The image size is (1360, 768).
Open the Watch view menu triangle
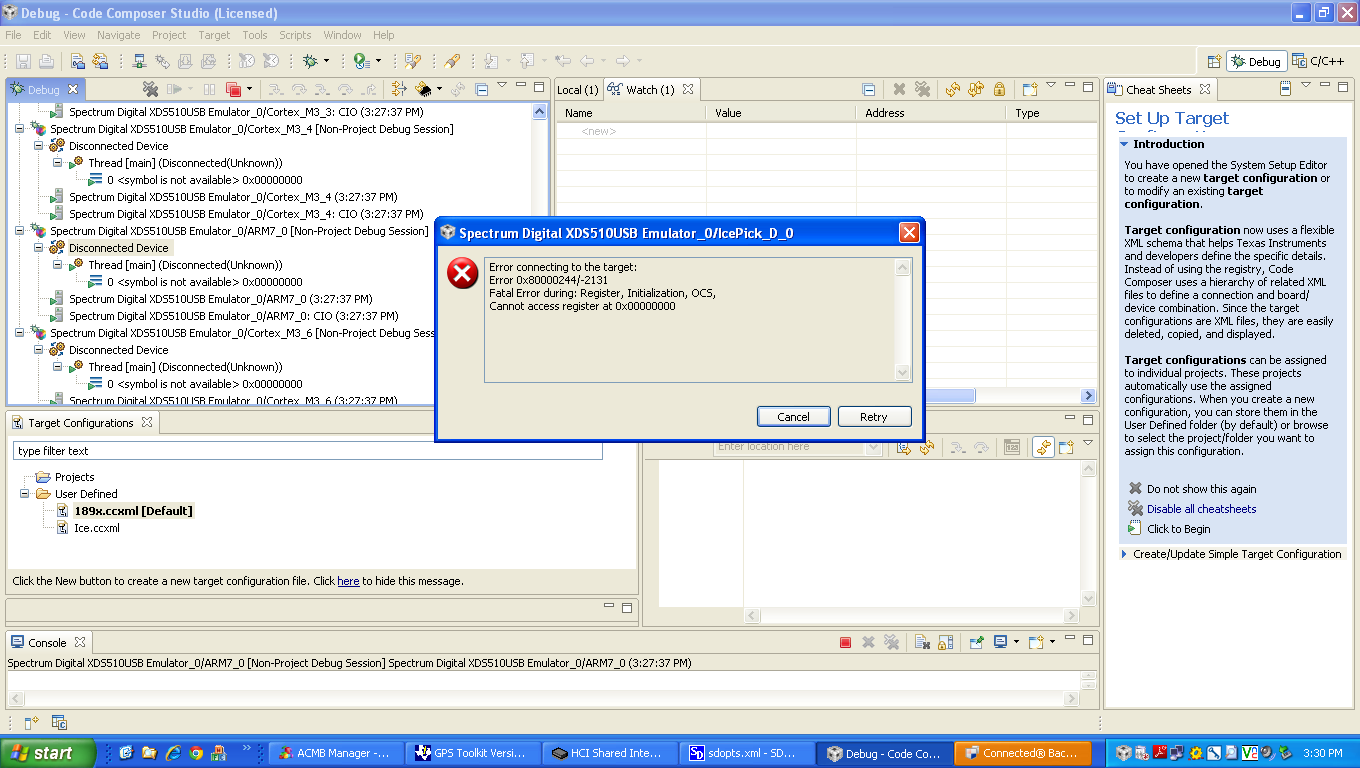[x=1051, y=86]
